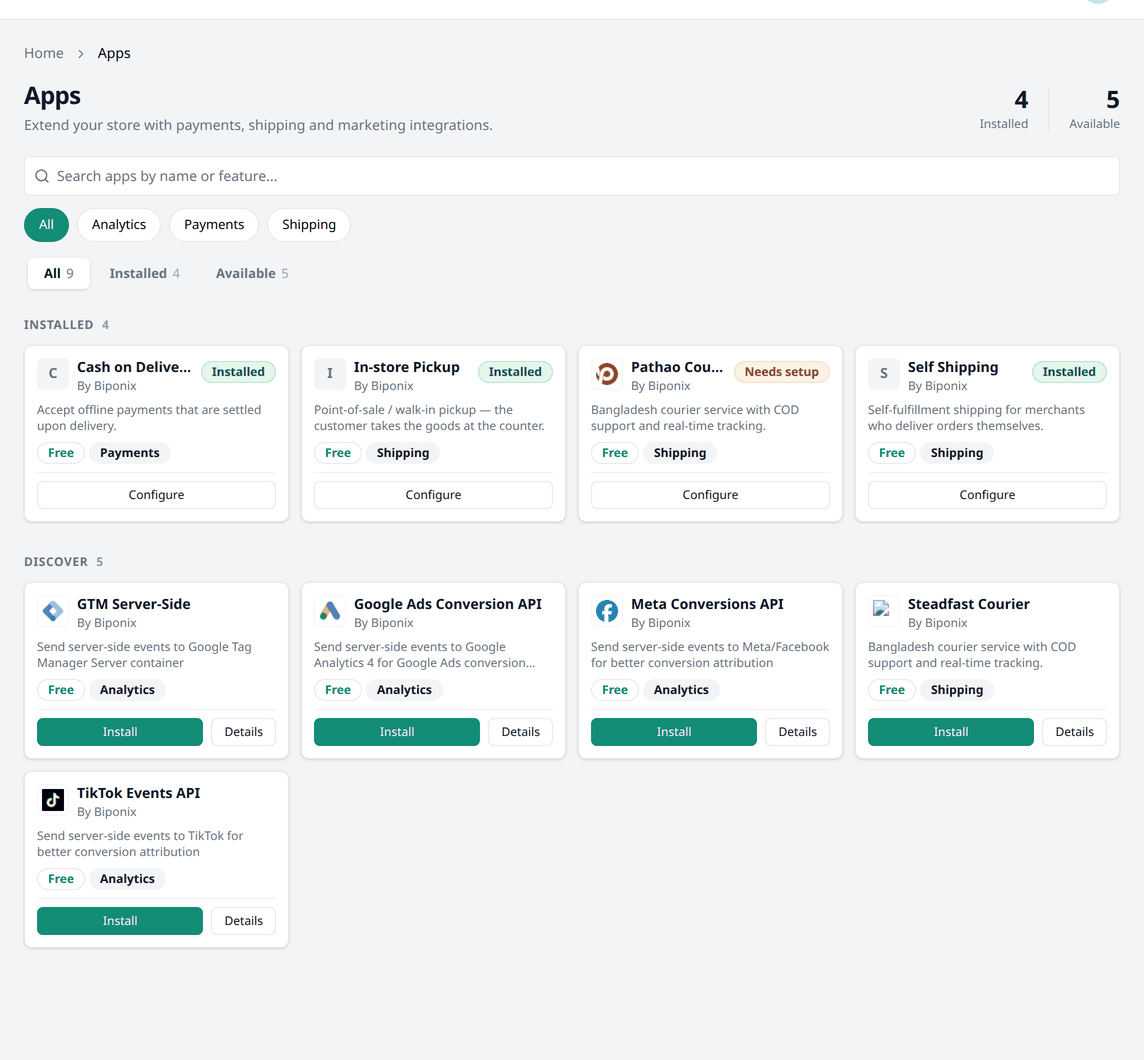The height and width of the screenshot is (1060, 1144).
Task: Click the Steadfast Courier logo icon
Action: pyautogui.click(x=884, y=611)
